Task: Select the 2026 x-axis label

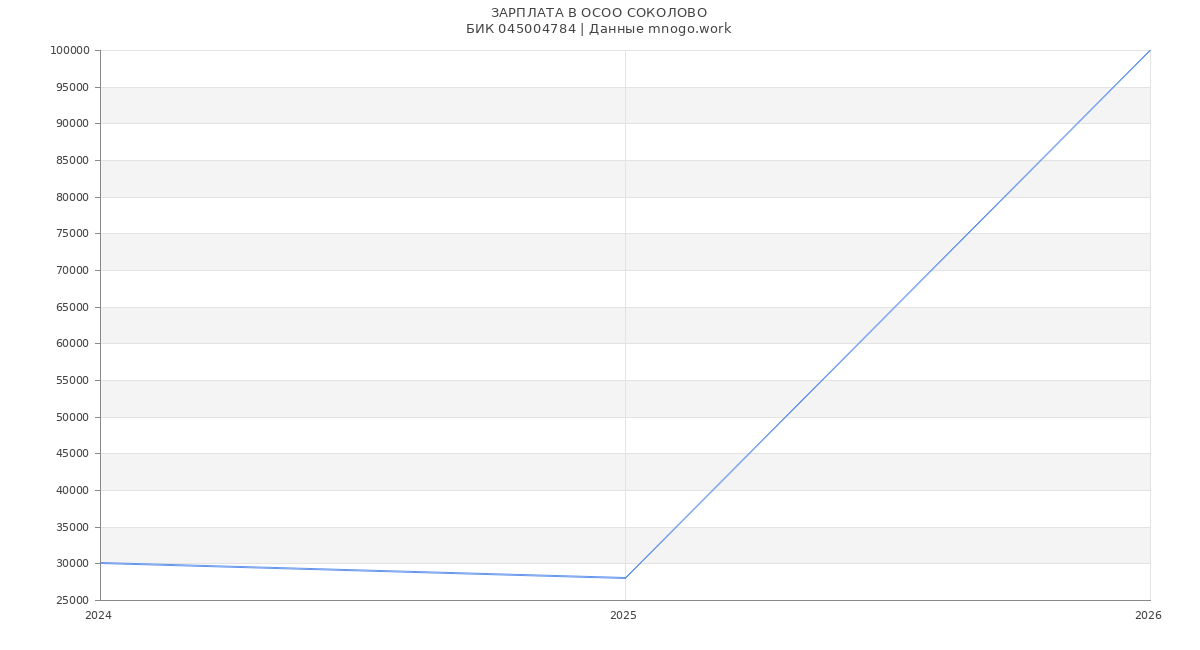Action: click(x=1148, y=616)
